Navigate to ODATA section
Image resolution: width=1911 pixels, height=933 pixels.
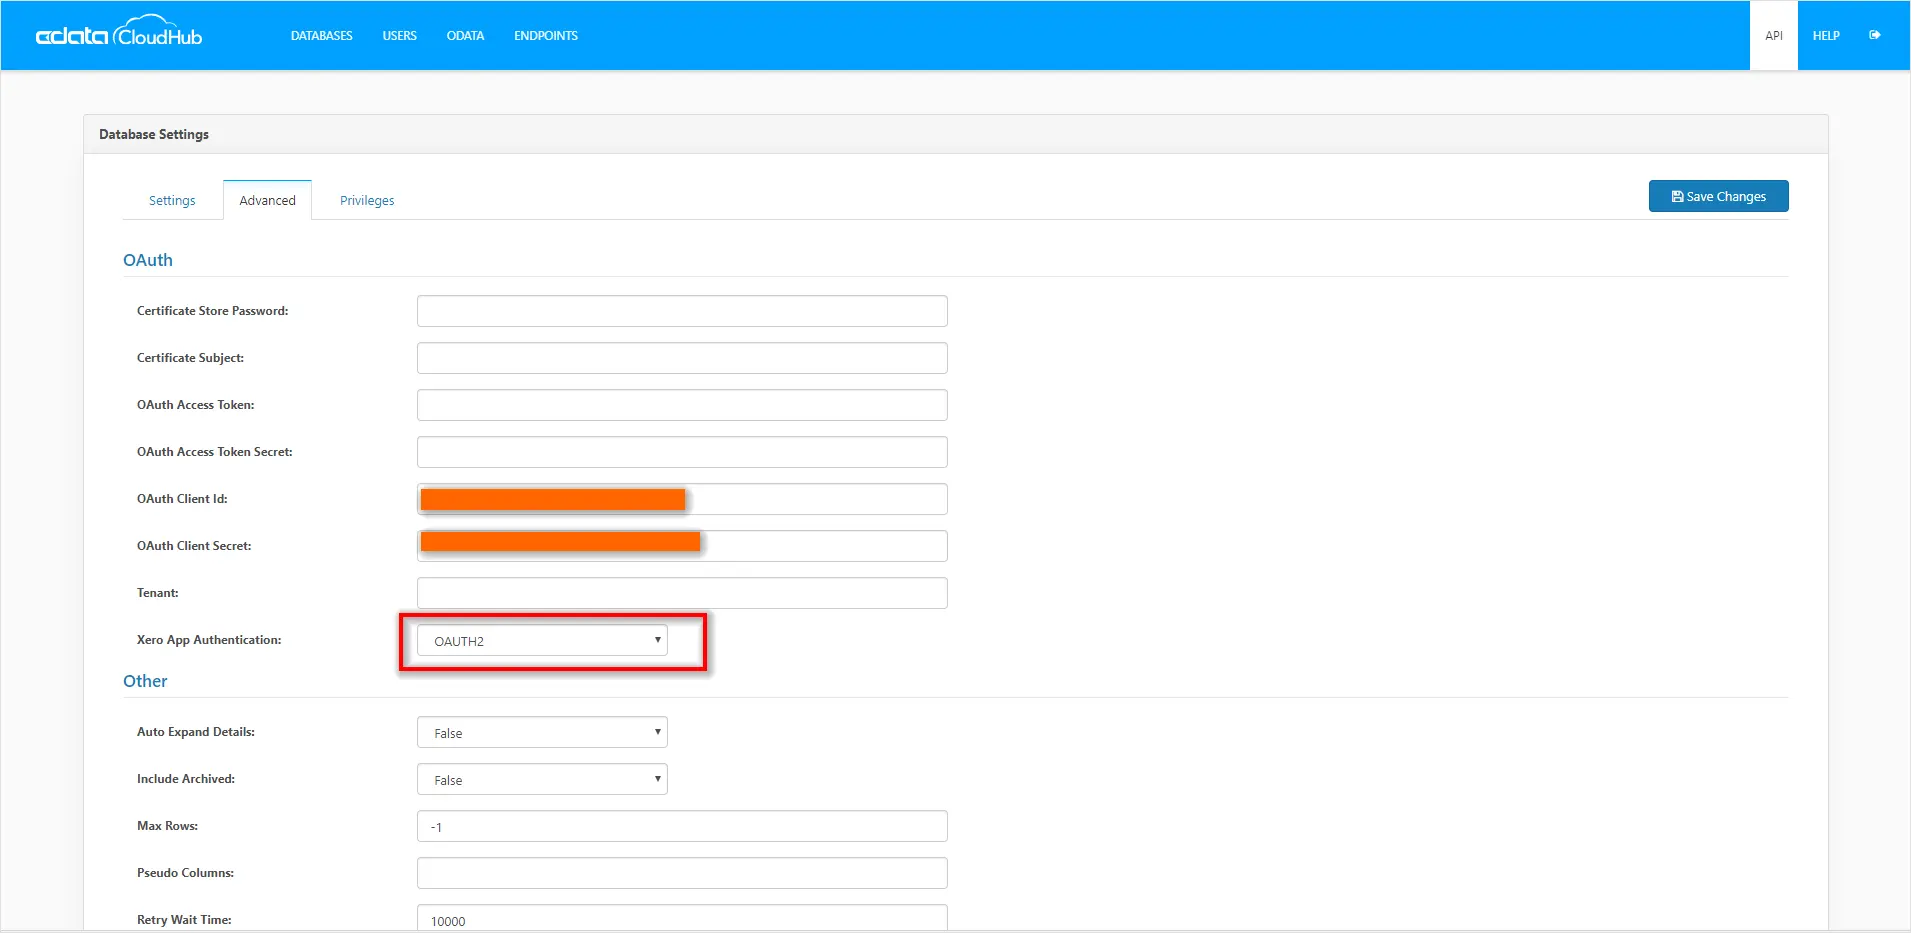[x=465, y=35]
